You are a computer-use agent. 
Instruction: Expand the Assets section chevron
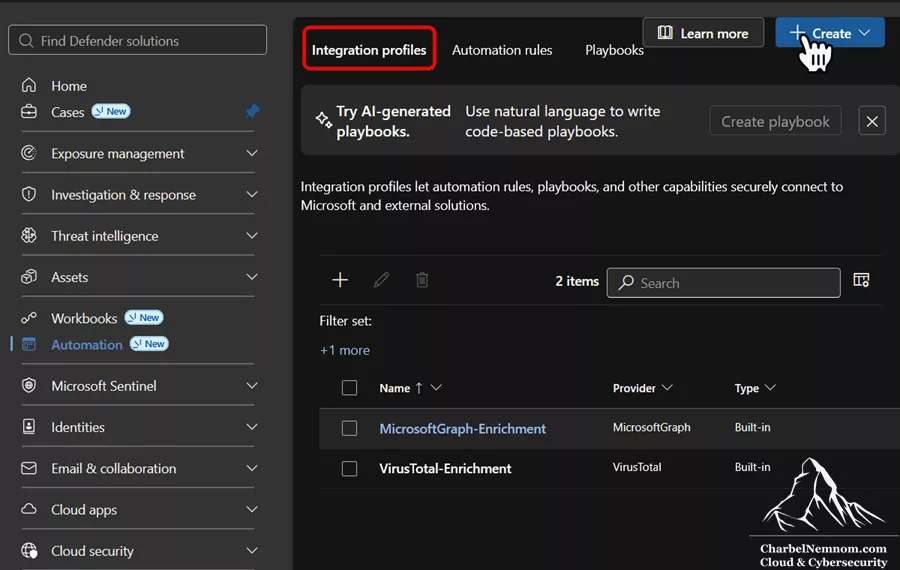click(251, 277)
